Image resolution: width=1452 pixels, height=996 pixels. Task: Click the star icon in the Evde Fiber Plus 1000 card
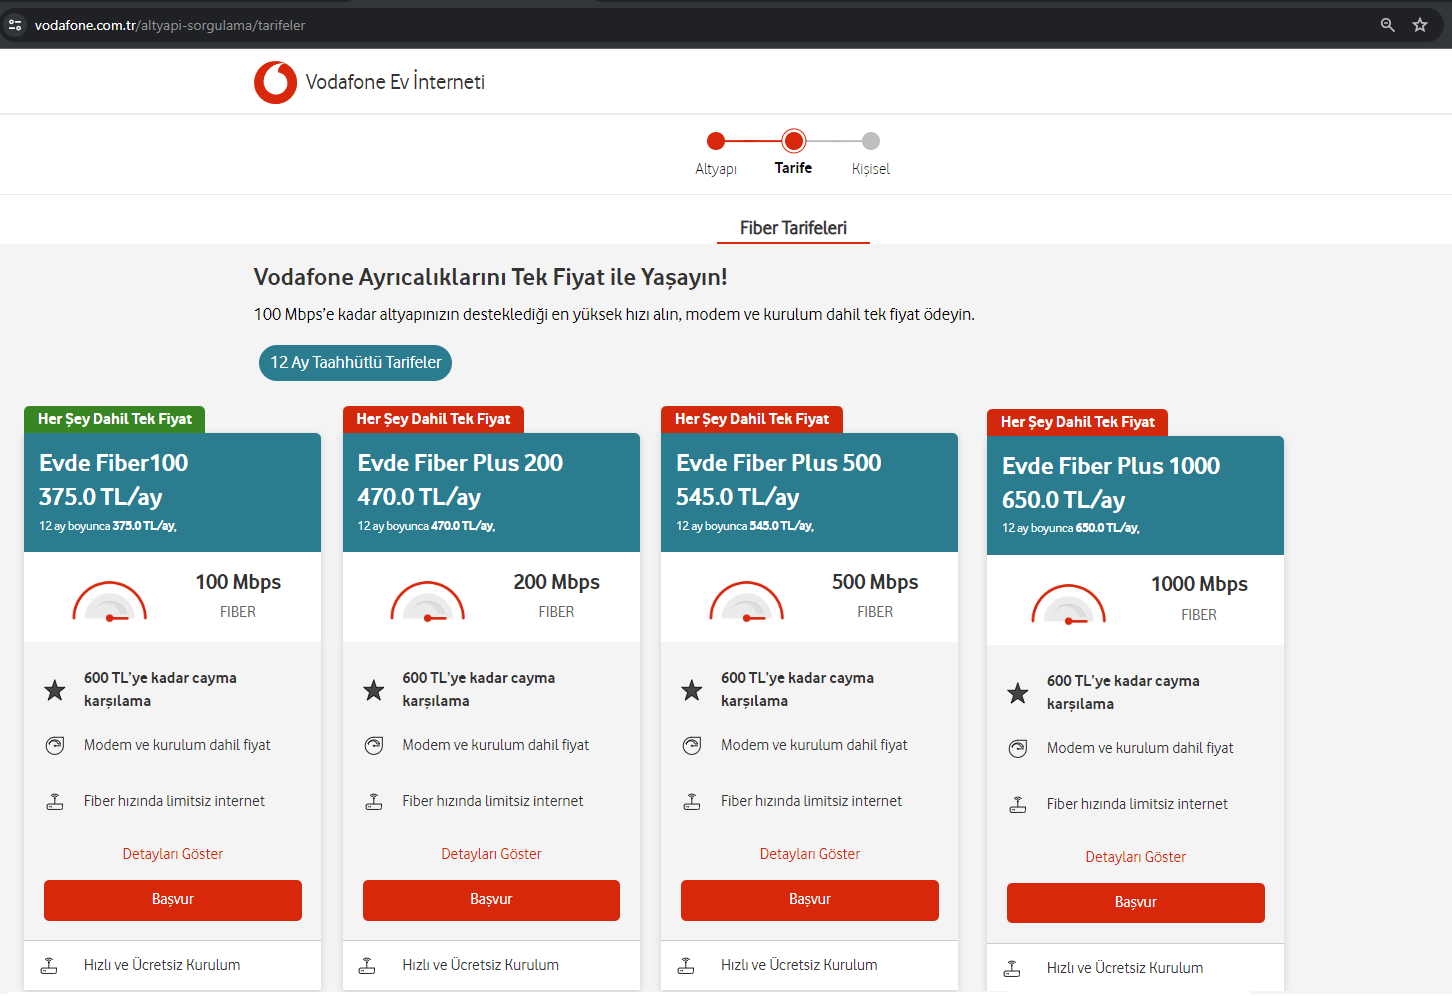[1018, 693]
